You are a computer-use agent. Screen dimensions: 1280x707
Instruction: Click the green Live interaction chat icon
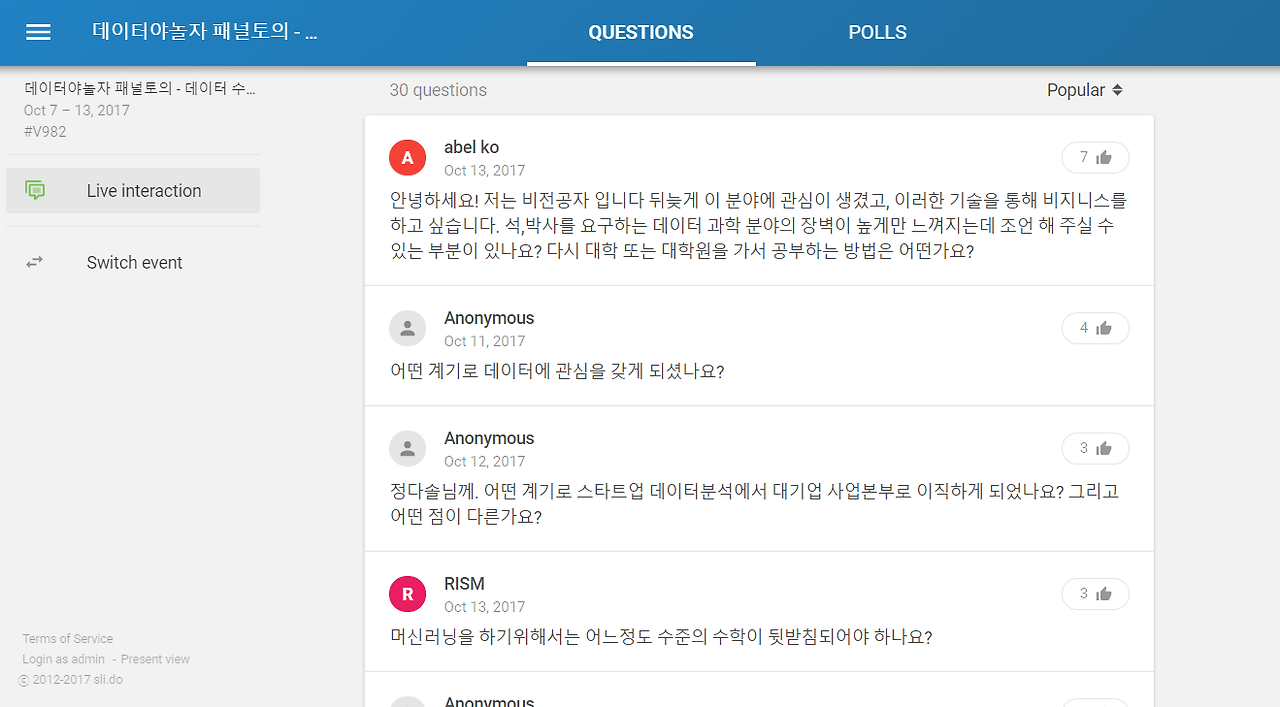36,190
